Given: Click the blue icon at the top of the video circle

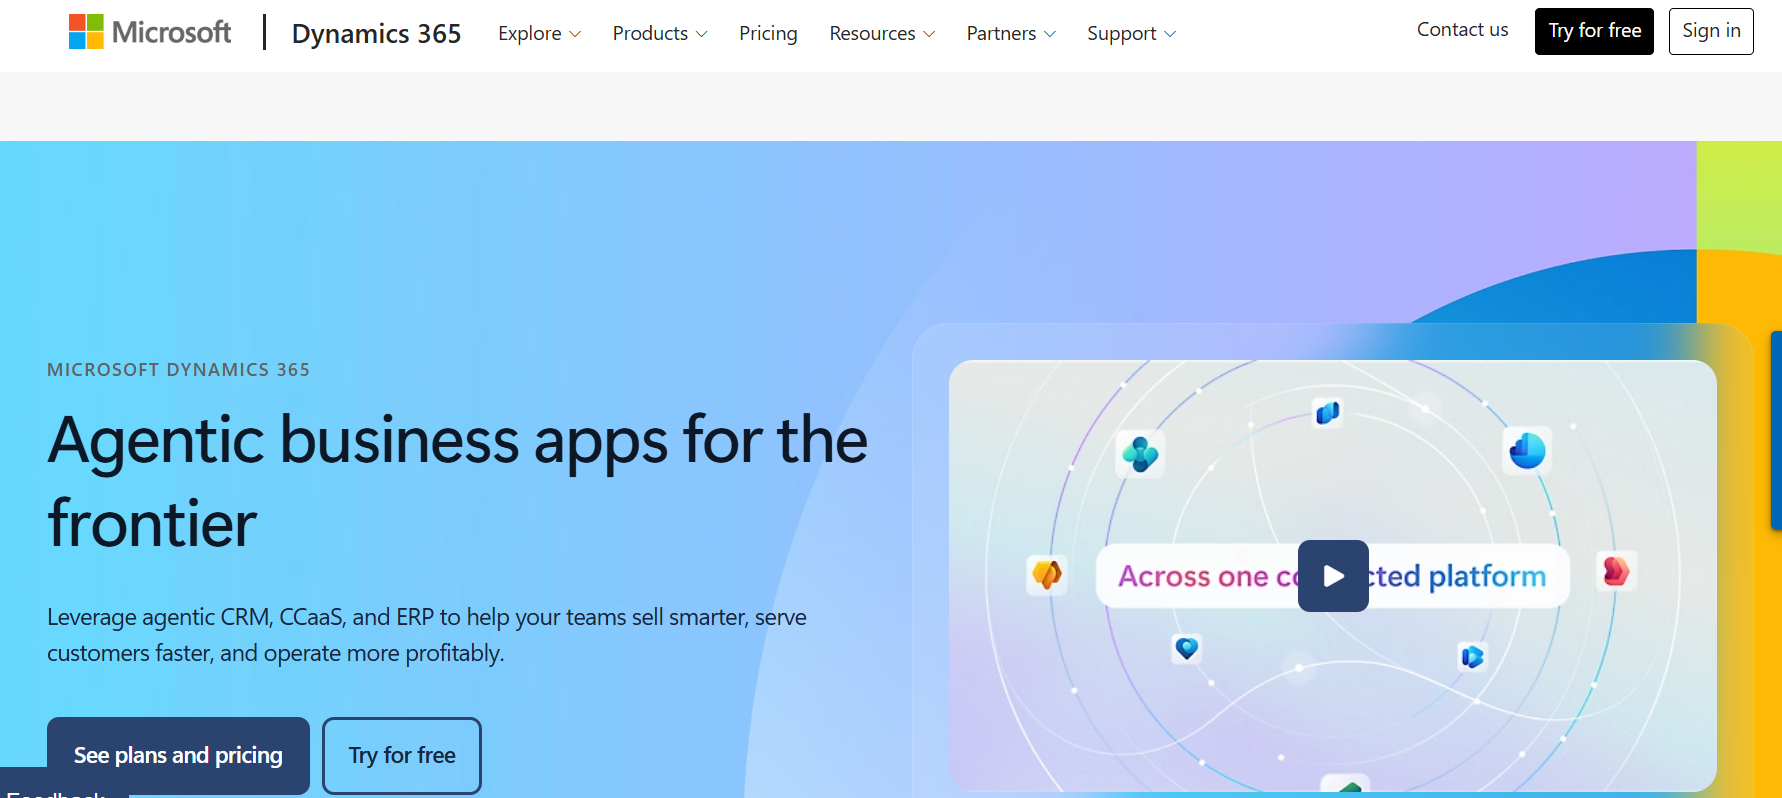Looking at the screenshot, I should coord(1327,413).
